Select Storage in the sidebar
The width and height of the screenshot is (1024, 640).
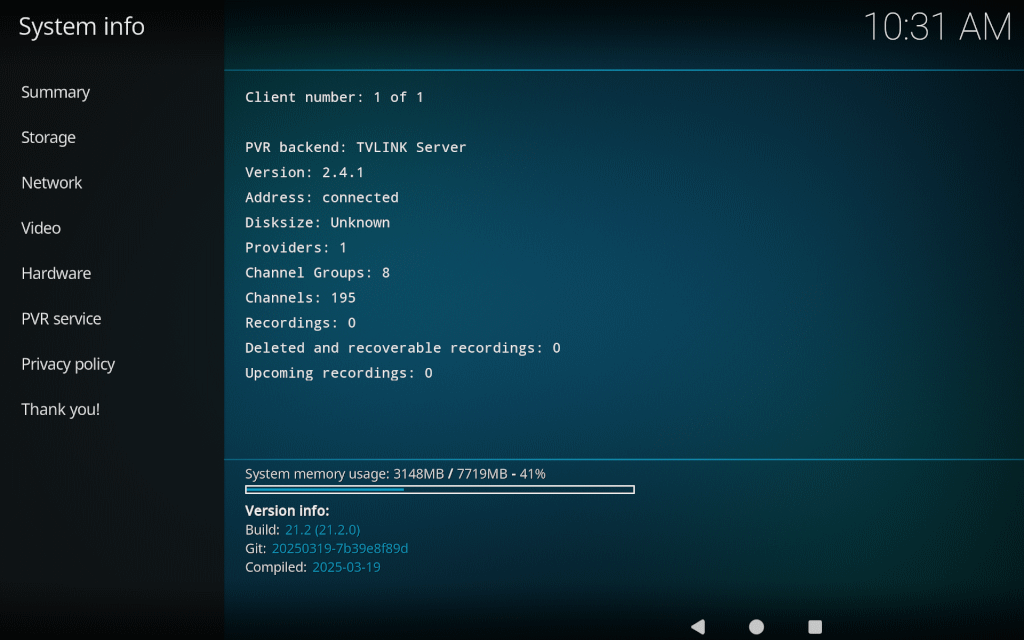48,137
